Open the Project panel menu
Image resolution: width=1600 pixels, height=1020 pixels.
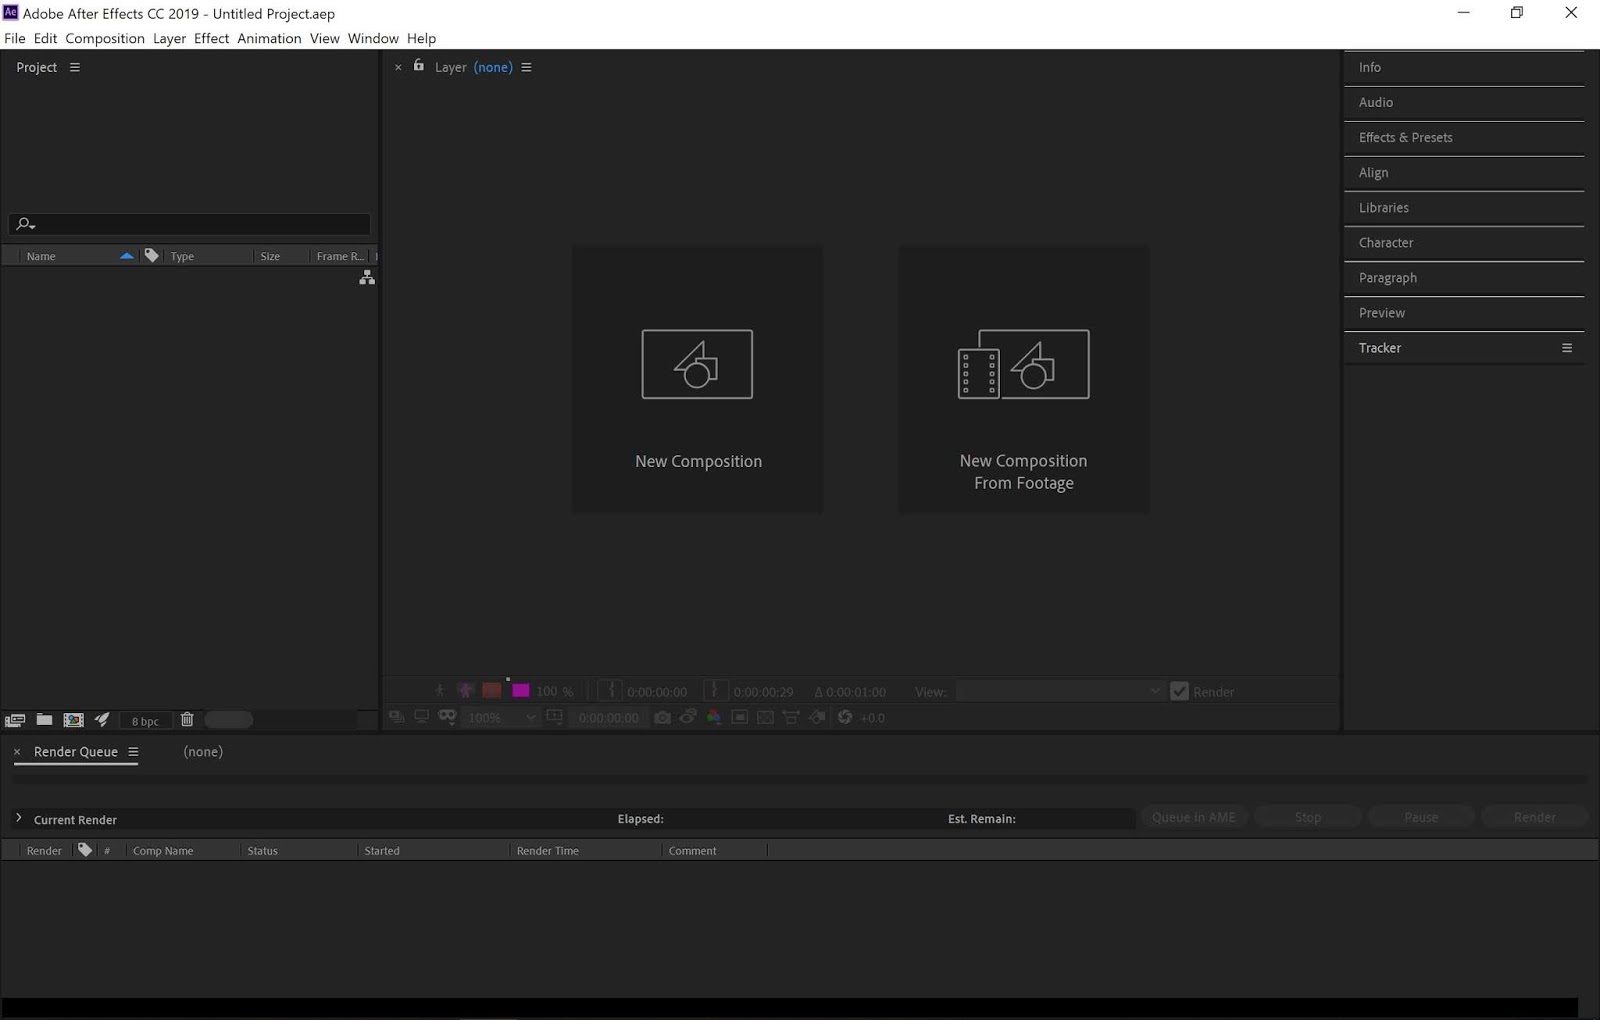tap(75, 67)
